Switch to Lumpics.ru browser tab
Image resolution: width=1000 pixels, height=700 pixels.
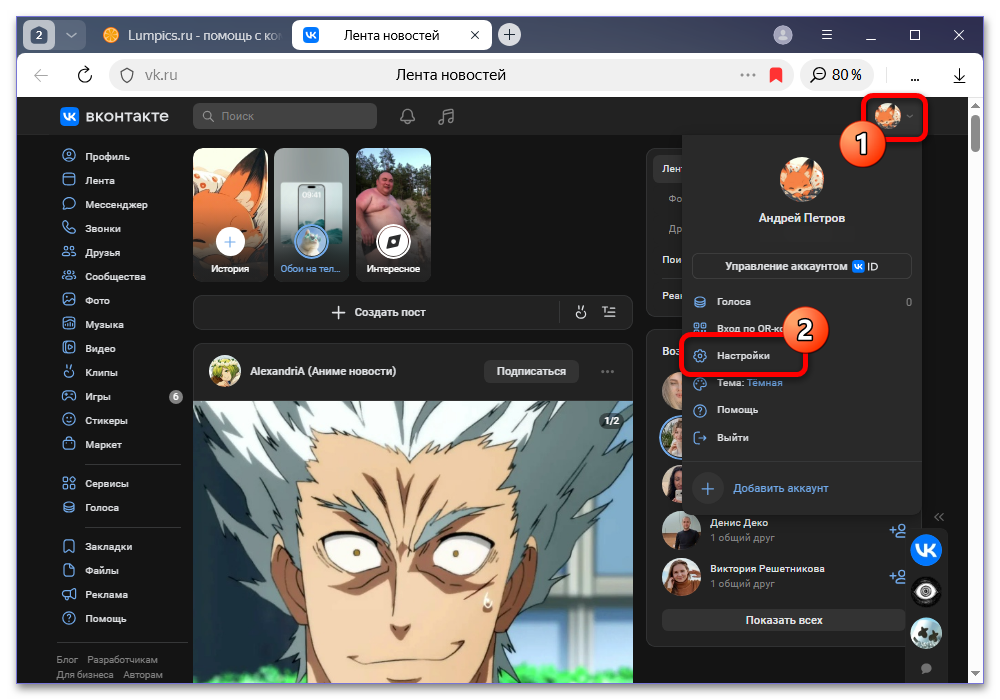191,35
